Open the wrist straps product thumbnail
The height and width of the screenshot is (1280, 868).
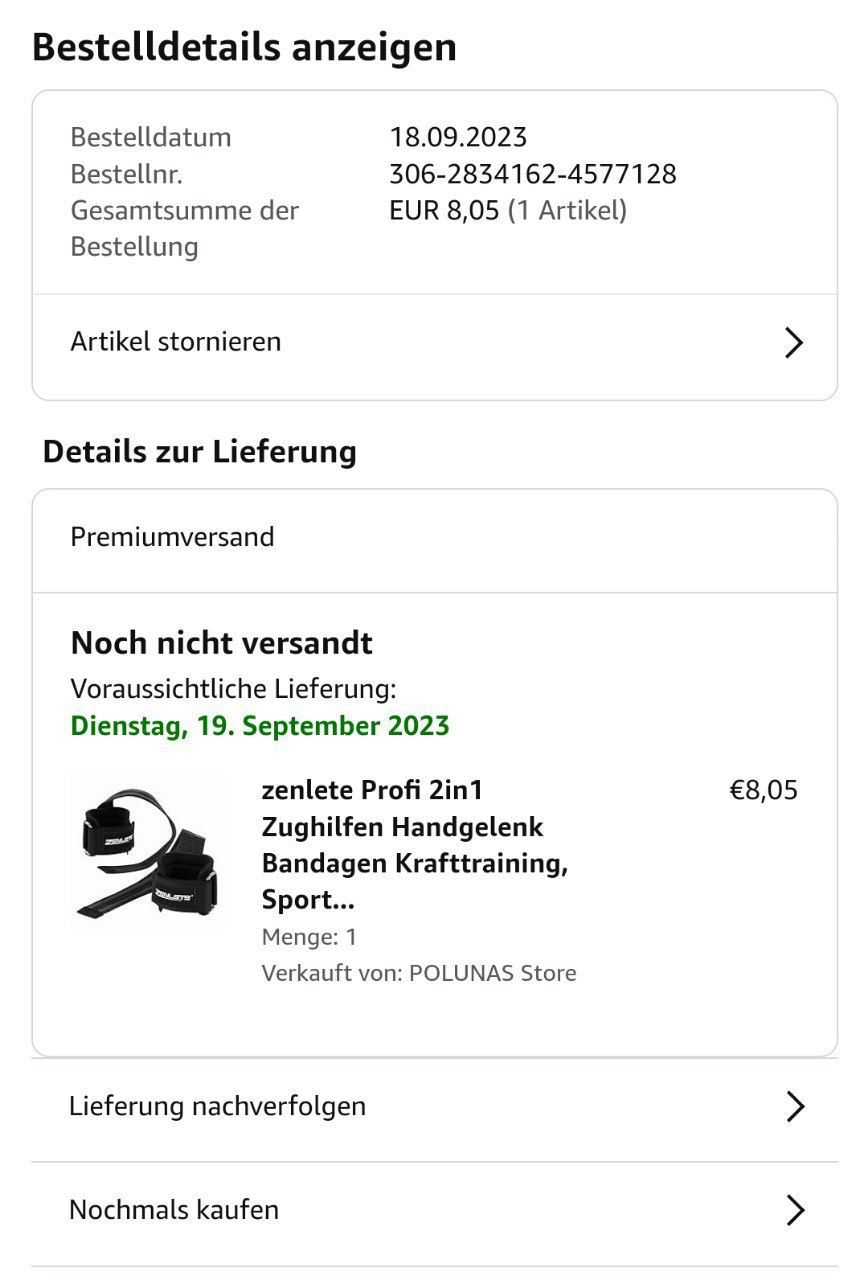tap(148, 850)
